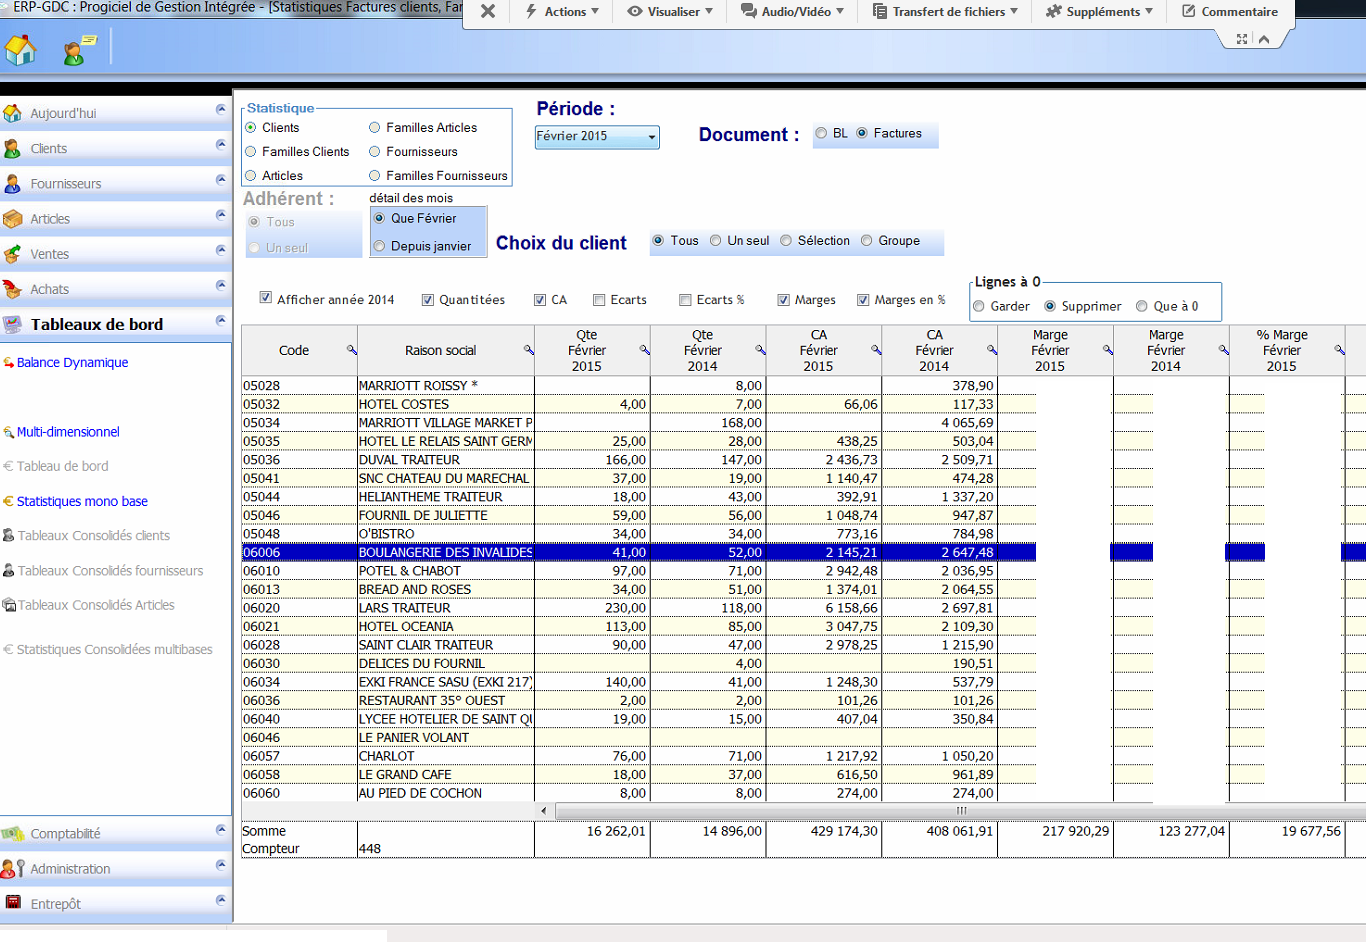Filter the Code column via search icon
This screenshot has width=1366, height=942.
click(x=351, y=349)
